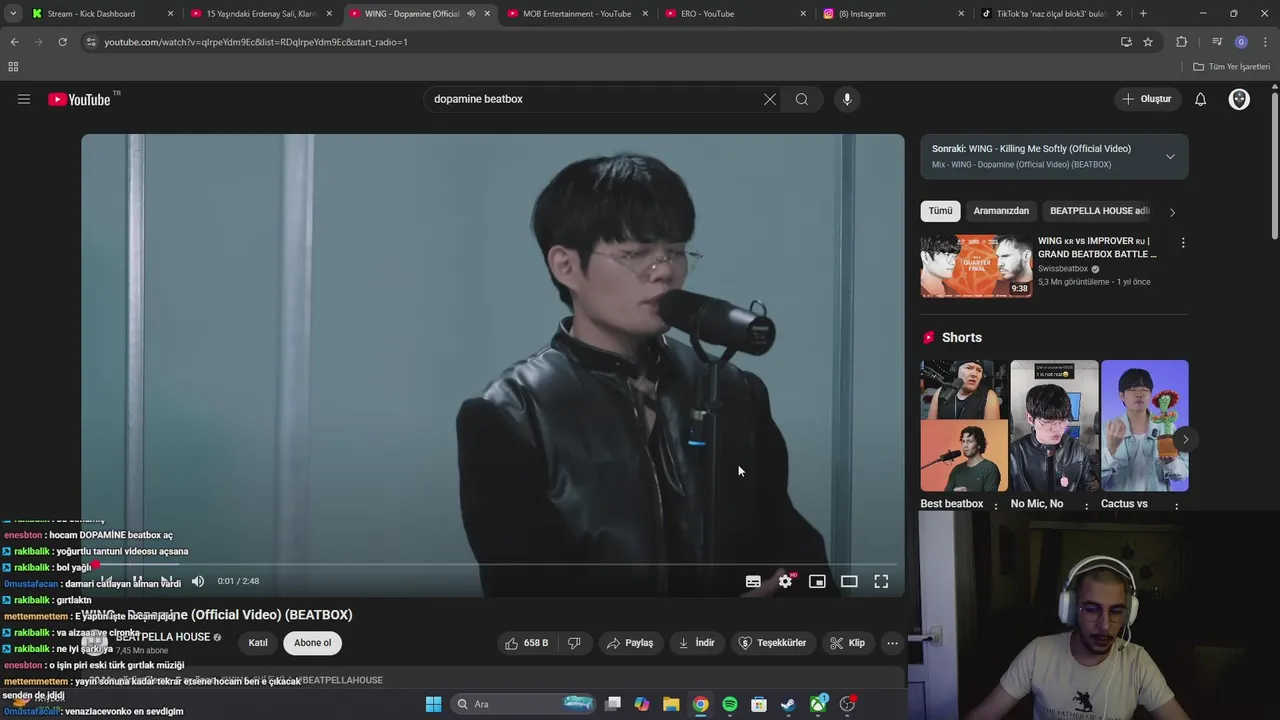Screen dimensions: 1280x720
Task: Install app icon in address bar
Action: coord(1126,42)
